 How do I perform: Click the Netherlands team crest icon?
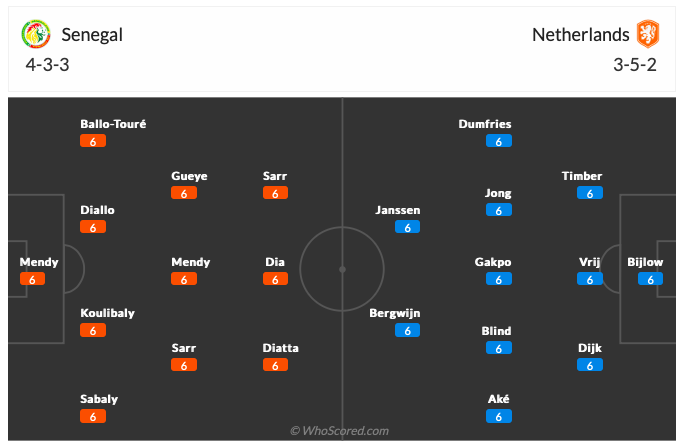click(x=647, y=34)
